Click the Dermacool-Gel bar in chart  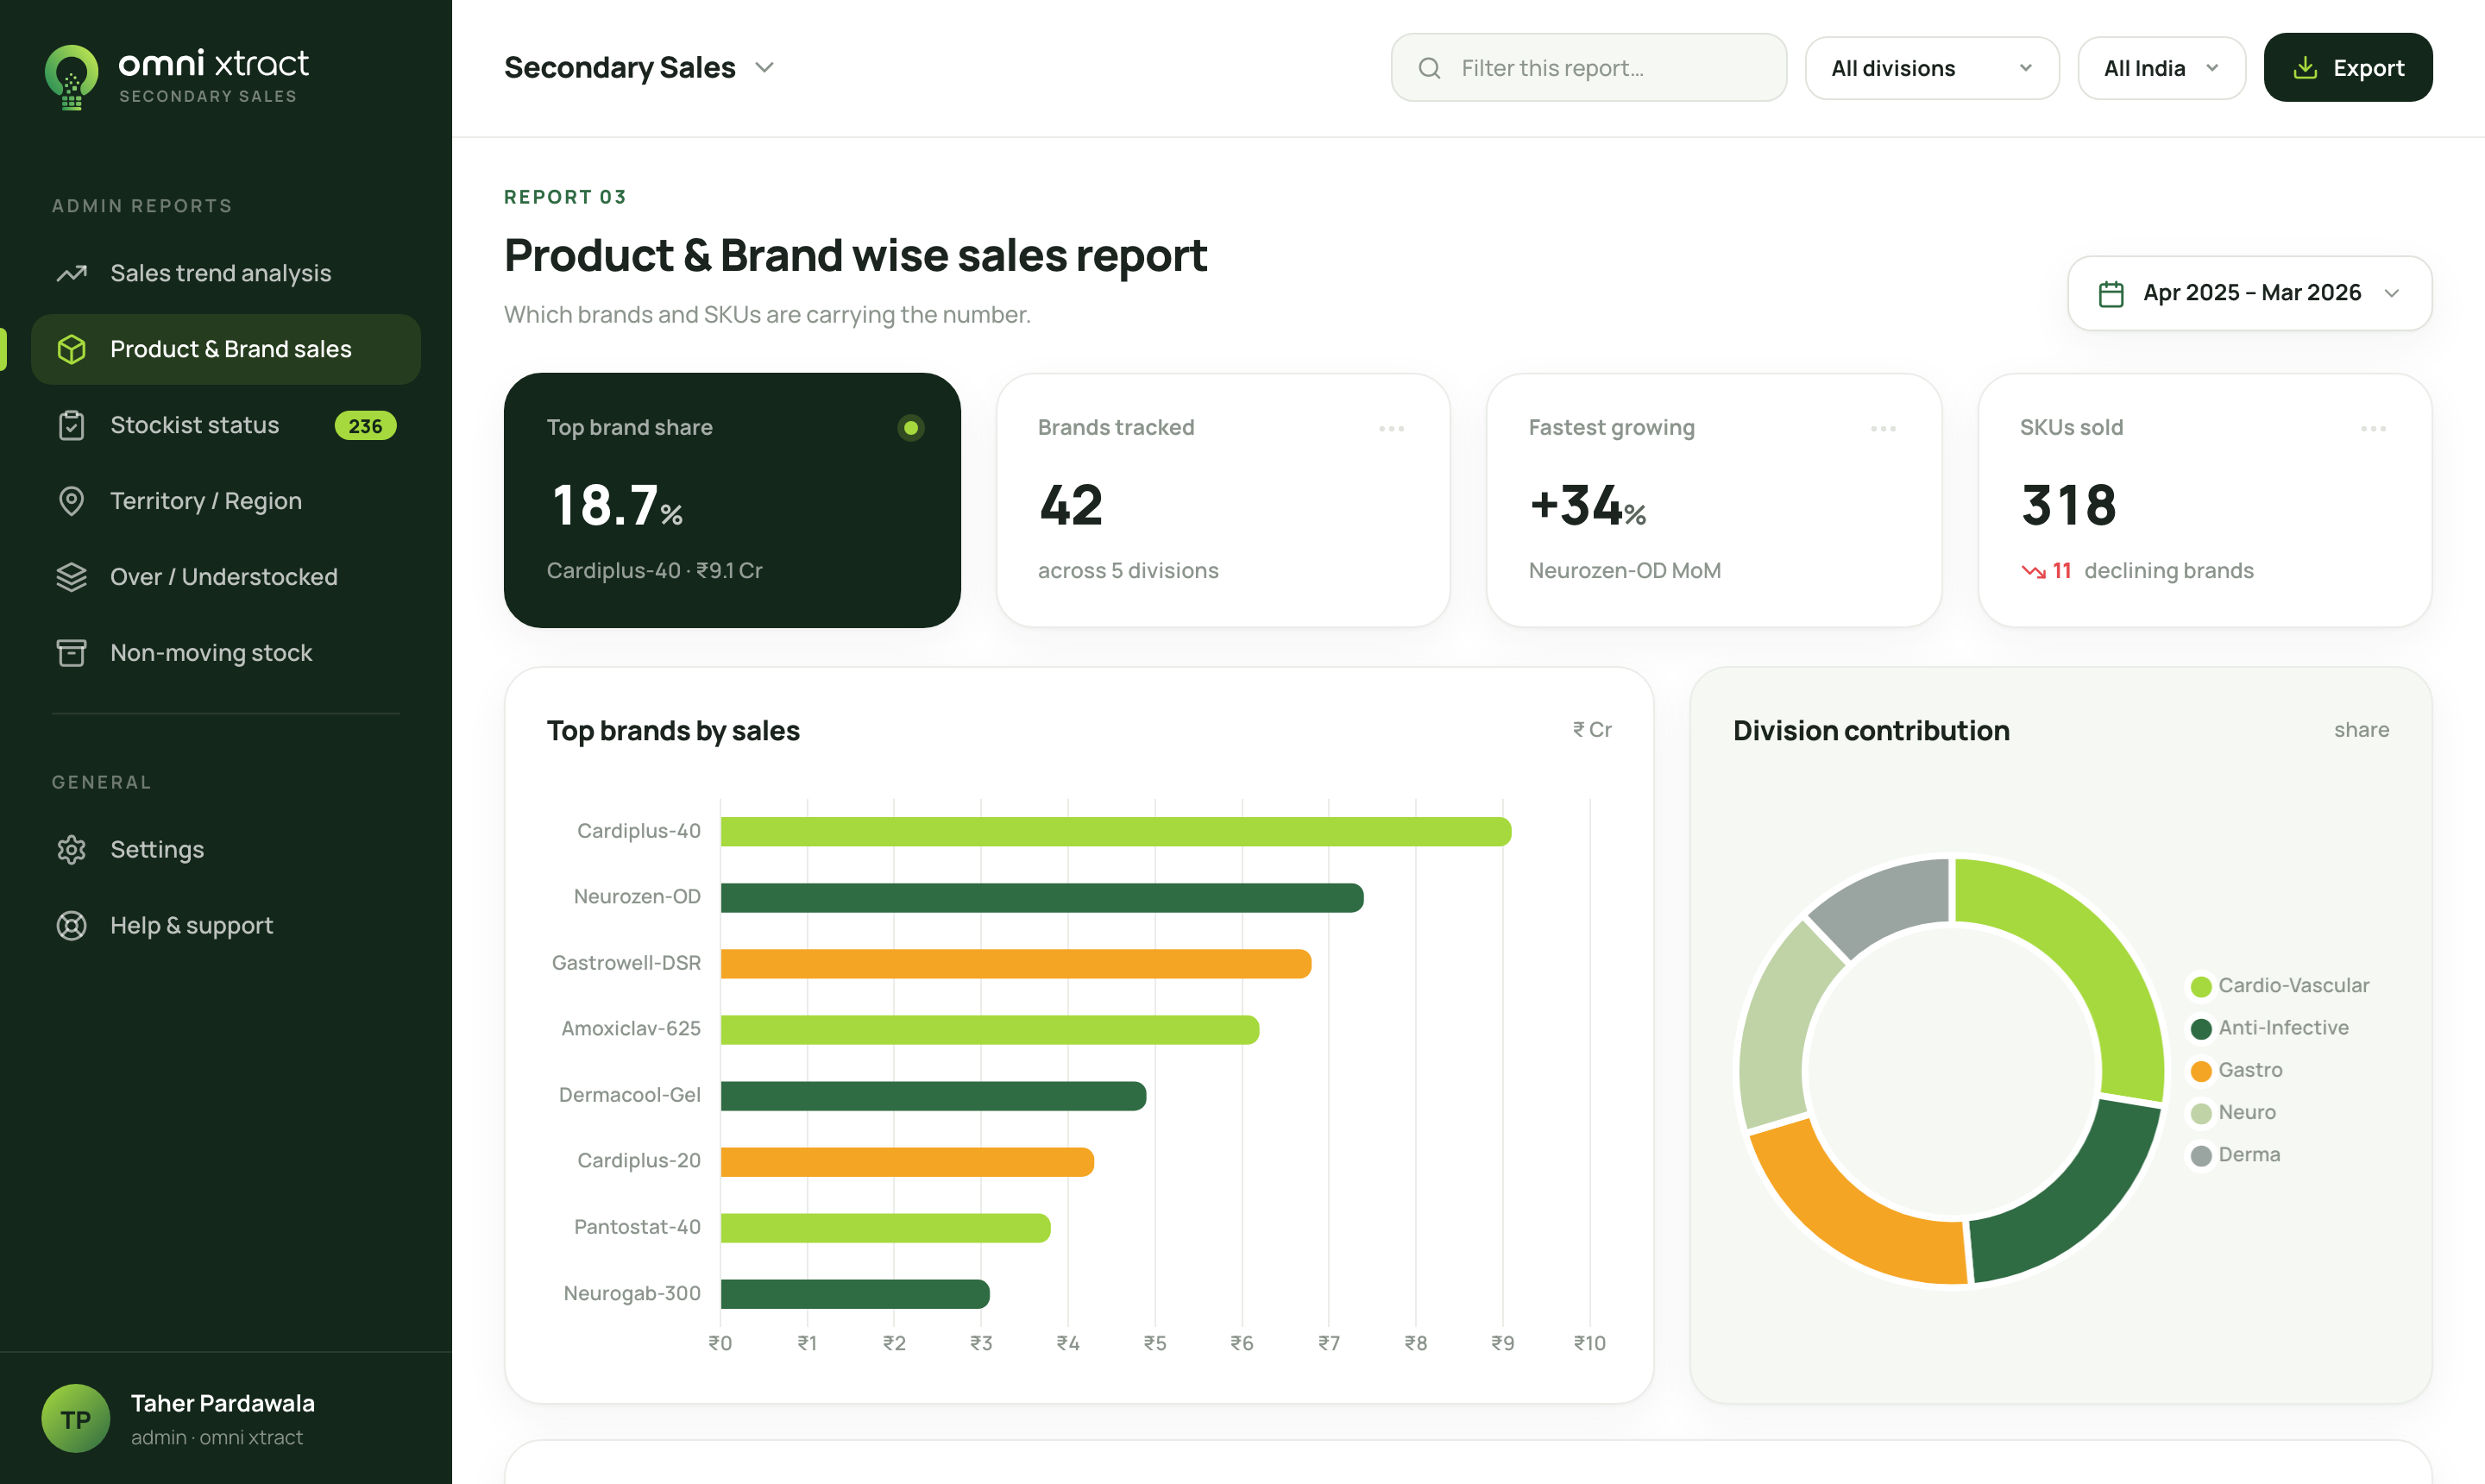tap(933, 1096)
